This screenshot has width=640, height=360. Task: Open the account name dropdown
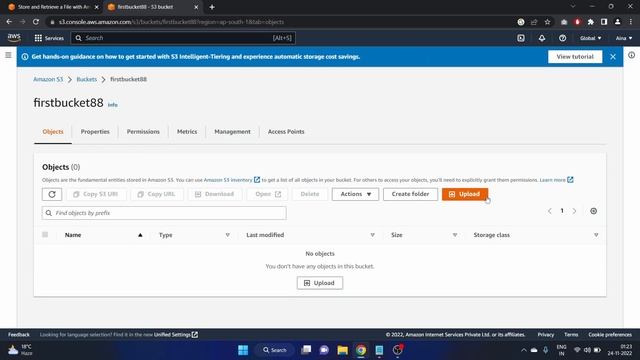click(x=624, y=38)
